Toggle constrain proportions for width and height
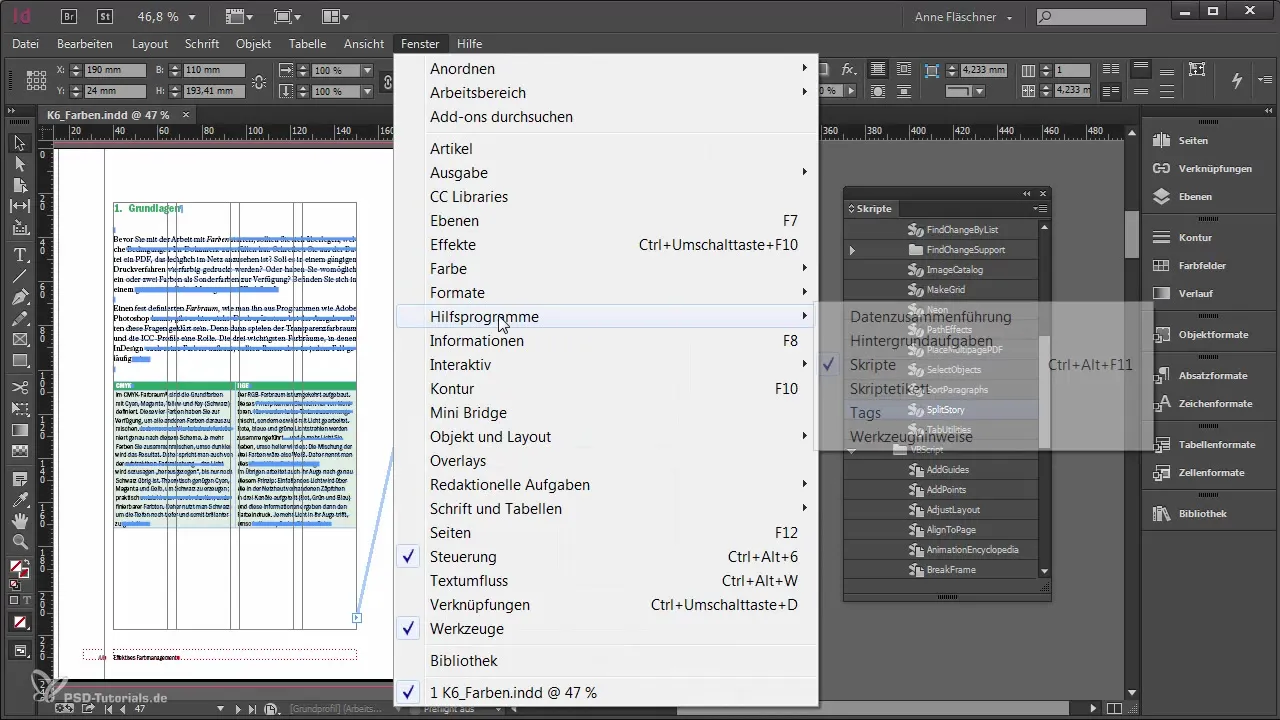 click(x=261, y=82)
